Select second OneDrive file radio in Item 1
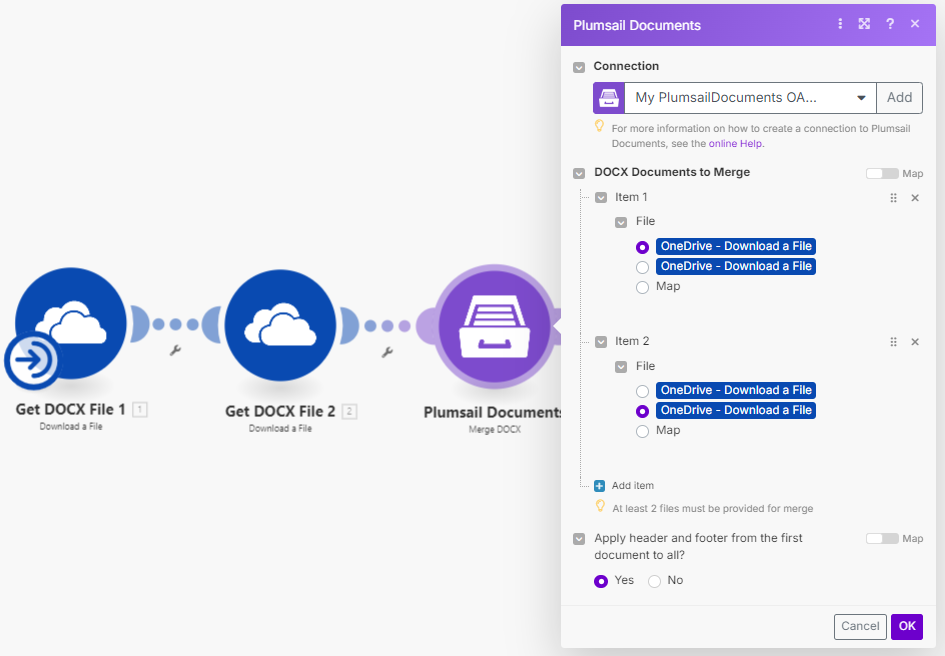945x656 pixels. tap(642, 267)
